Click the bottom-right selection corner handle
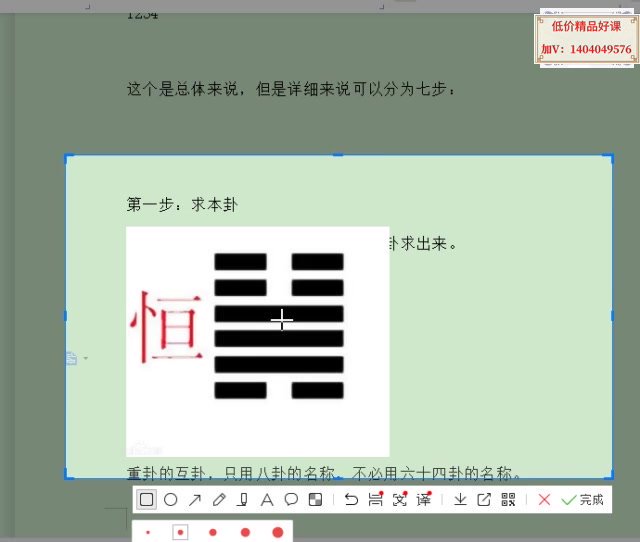Viewport: 640px width, 542px height. point(611,476)
